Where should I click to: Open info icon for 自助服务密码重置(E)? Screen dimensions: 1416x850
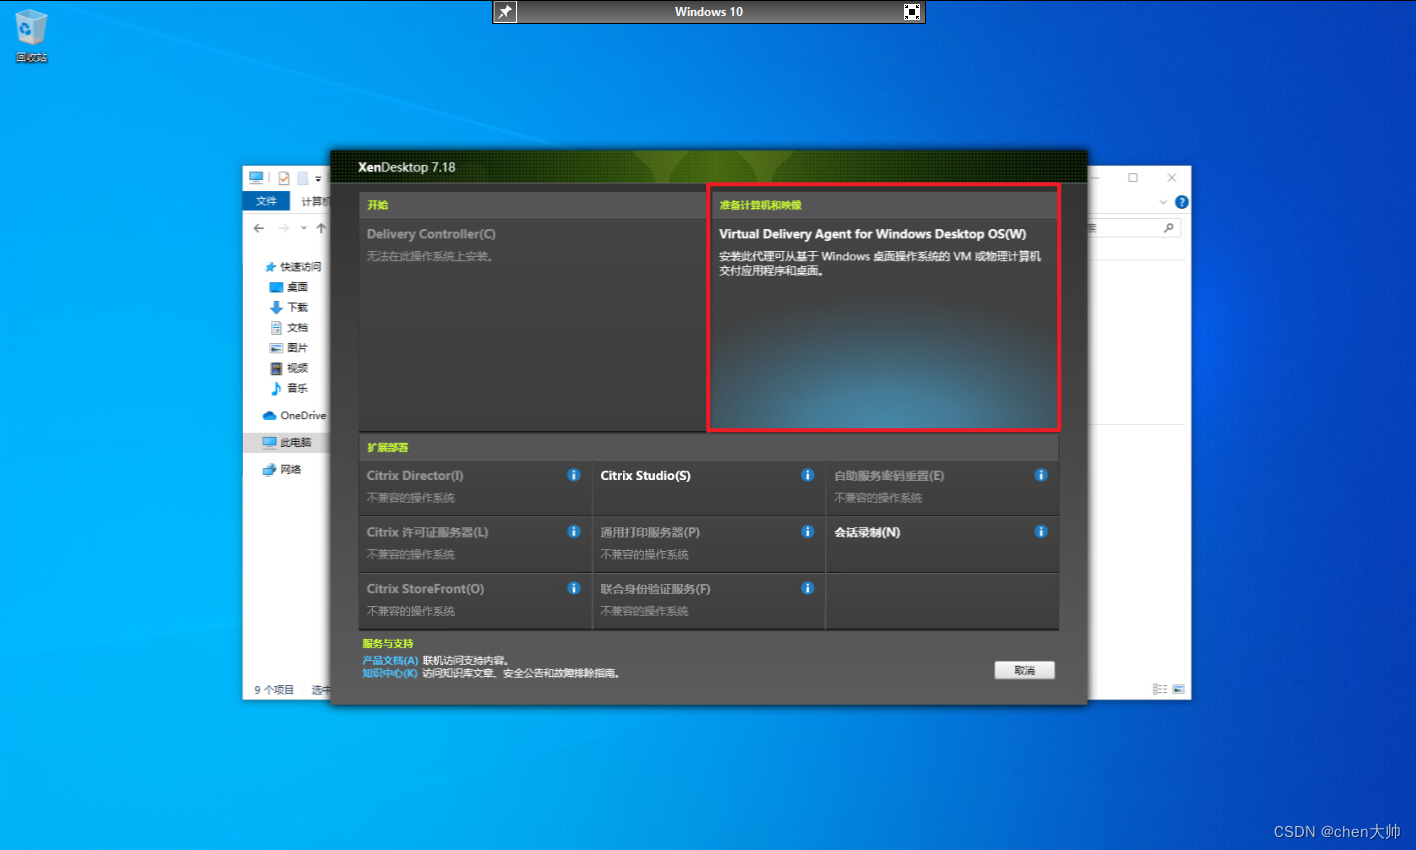(x=1041, y=475)
